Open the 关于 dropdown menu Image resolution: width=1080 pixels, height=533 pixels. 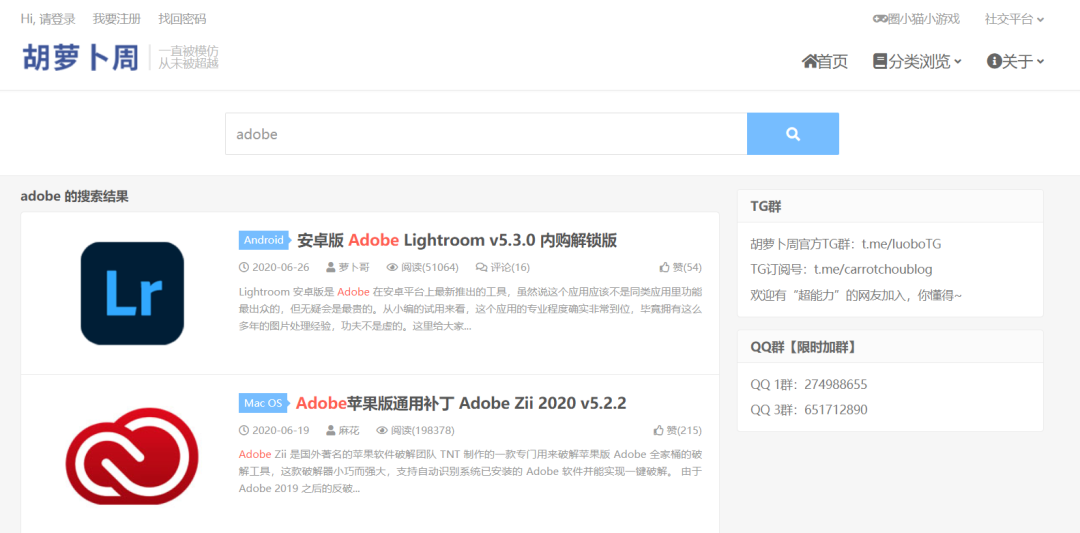pos(1015,62)
